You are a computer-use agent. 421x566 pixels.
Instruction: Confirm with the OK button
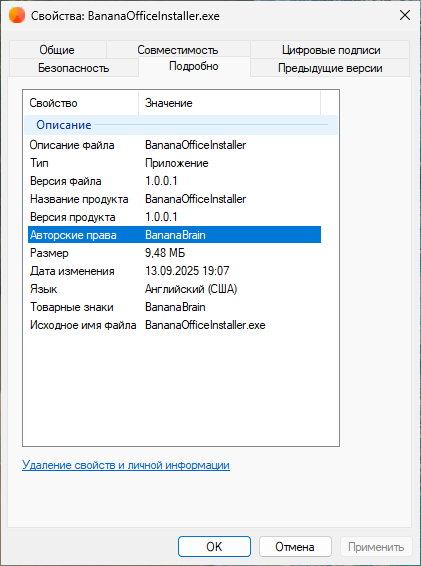click(x=214, y=547)
